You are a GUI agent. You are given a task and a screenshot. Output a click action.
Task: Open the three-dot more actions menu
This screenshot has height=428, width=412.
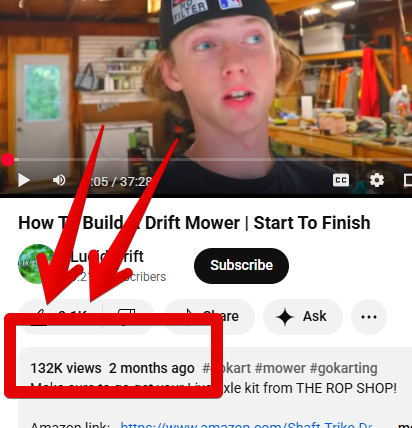[x=369, y=316]
